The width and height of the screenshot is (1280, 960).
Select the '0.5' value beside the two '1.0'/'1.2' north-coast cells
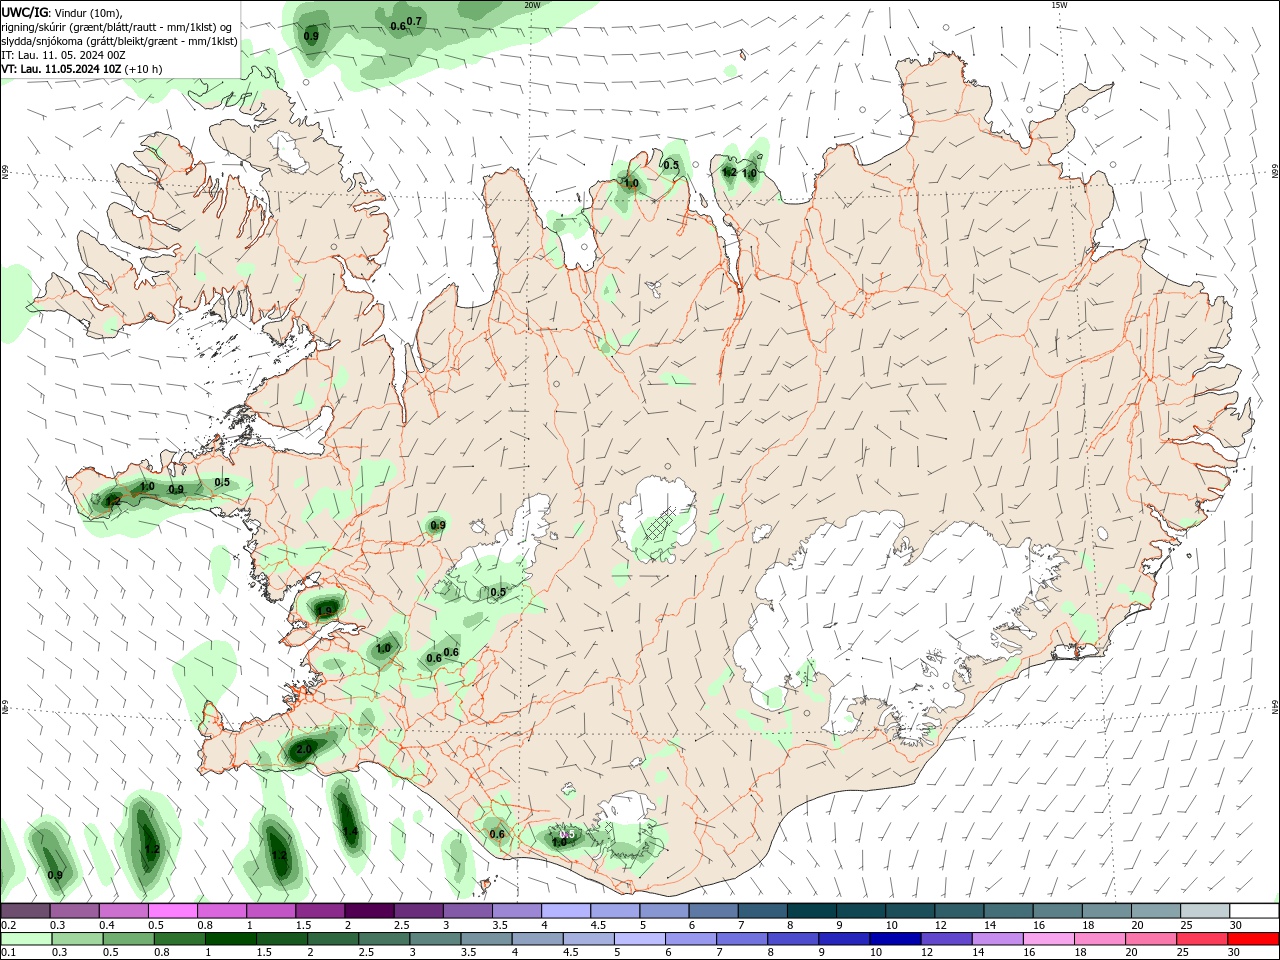(671, 166)
